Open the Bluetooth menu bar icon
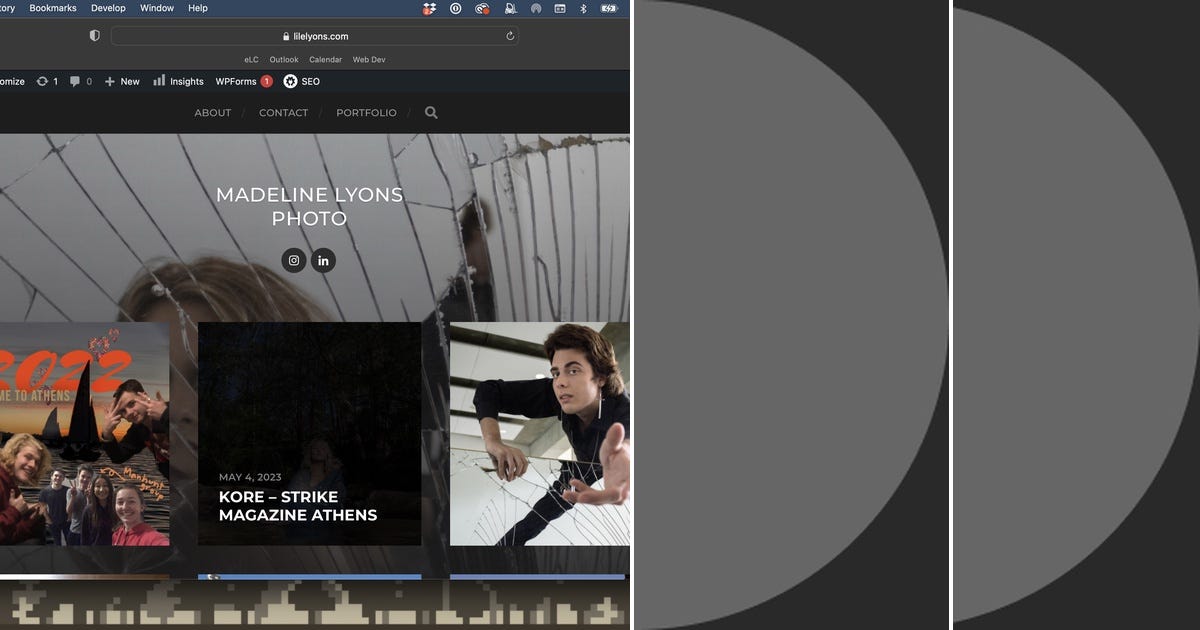Image resolution: width=1200 pixels, height=630 pixels. click(583, 8)
